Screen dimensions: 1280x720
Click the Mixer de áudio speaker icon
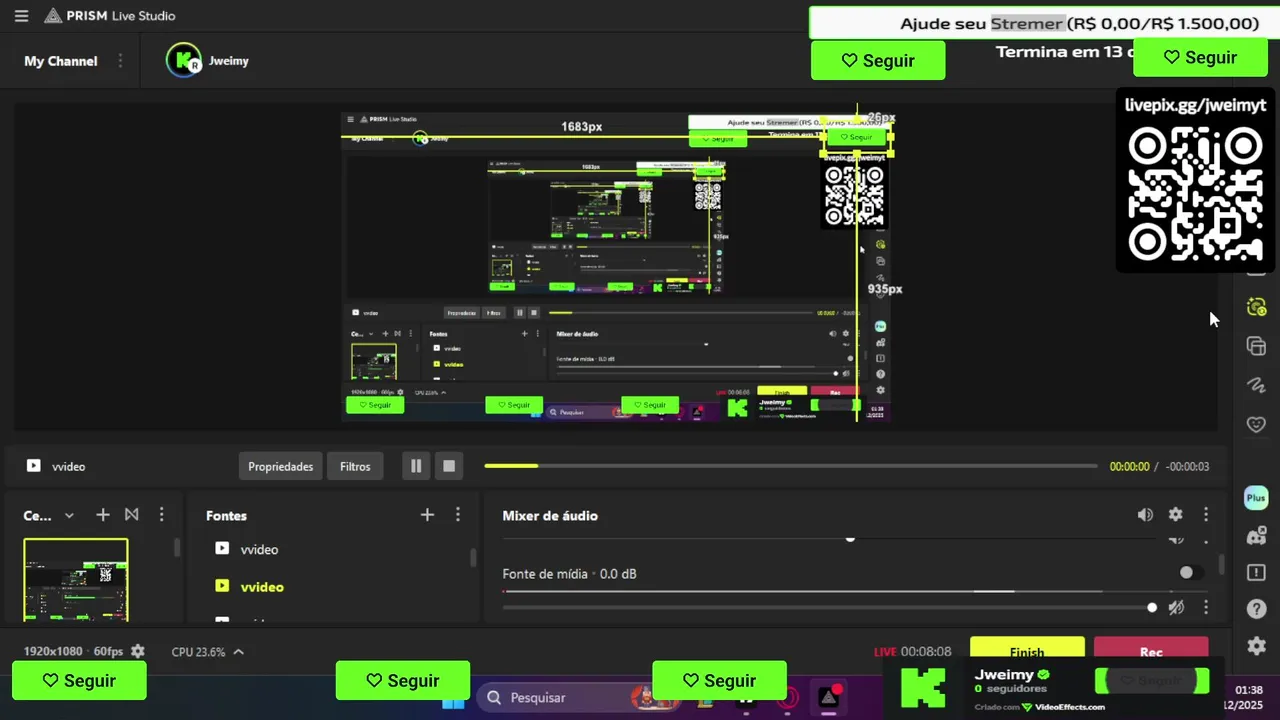point(1145,515)
